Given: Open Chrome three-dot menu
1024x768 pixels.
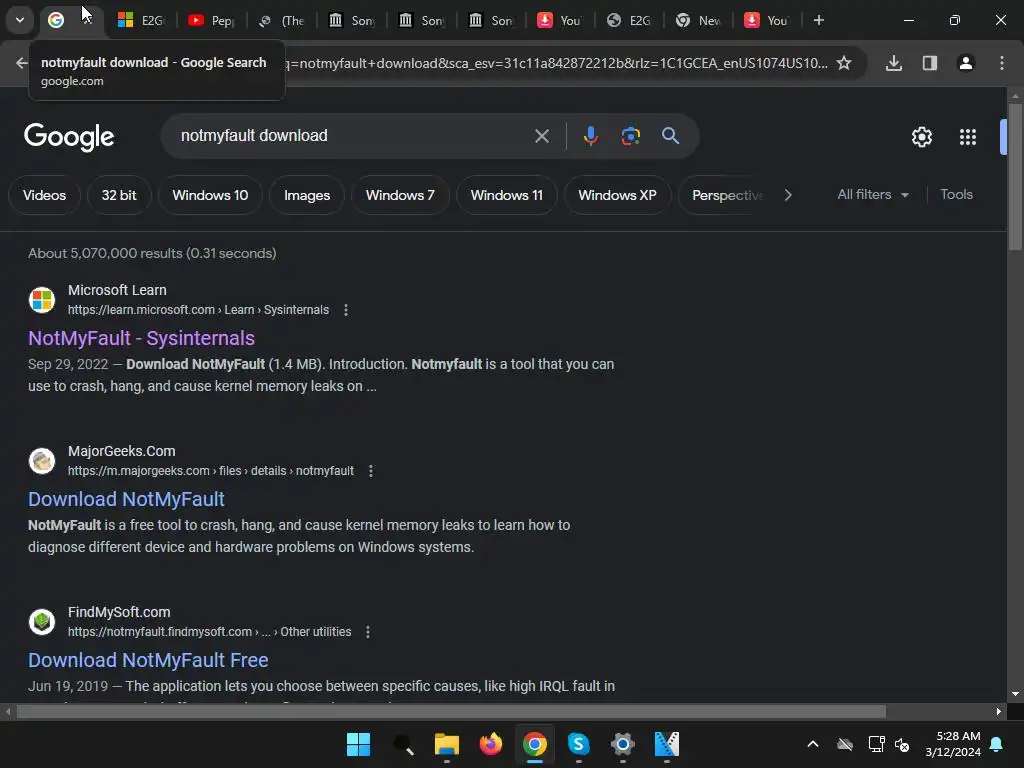Looking at the screenshot, I should click(1002, 63).
